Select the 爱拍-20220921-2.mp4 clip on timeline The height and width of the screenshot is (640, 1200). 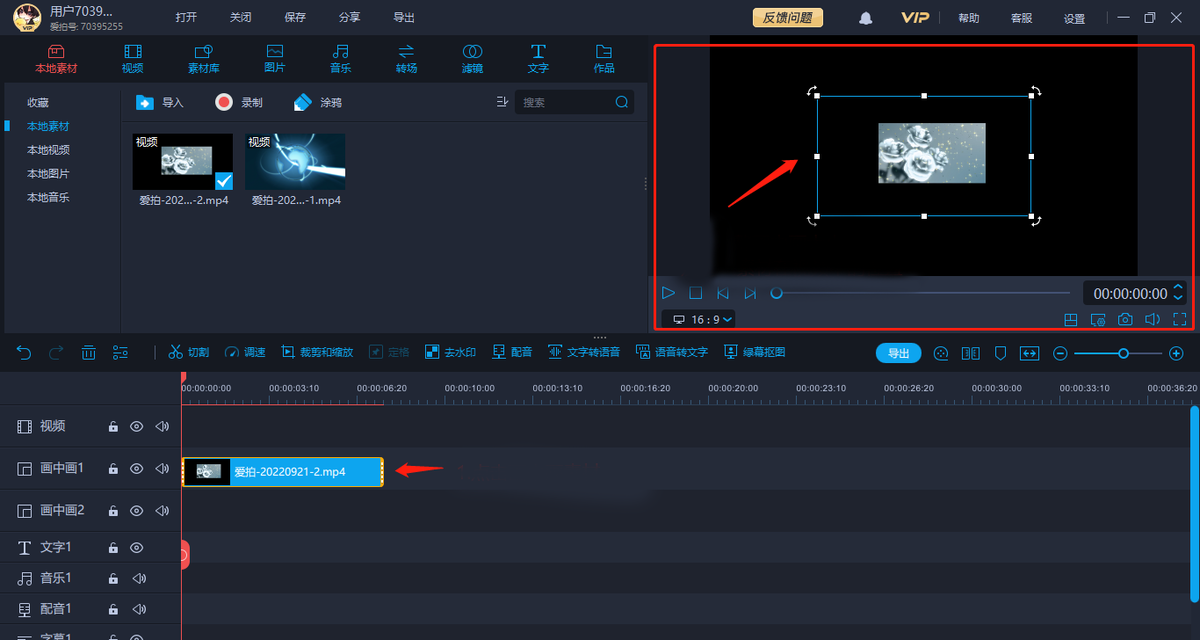(x=283, y=472)
